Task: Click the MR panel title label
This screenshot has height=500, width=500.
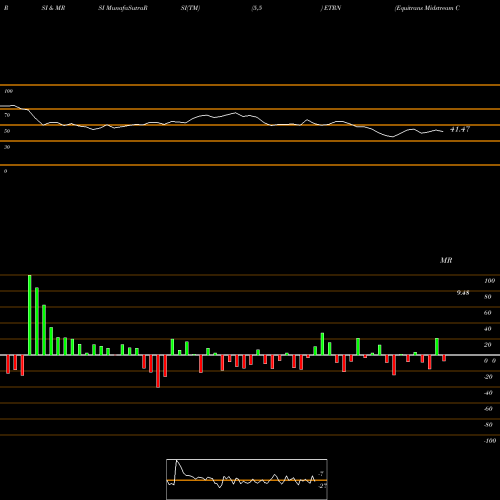Action: pos(446,260)
